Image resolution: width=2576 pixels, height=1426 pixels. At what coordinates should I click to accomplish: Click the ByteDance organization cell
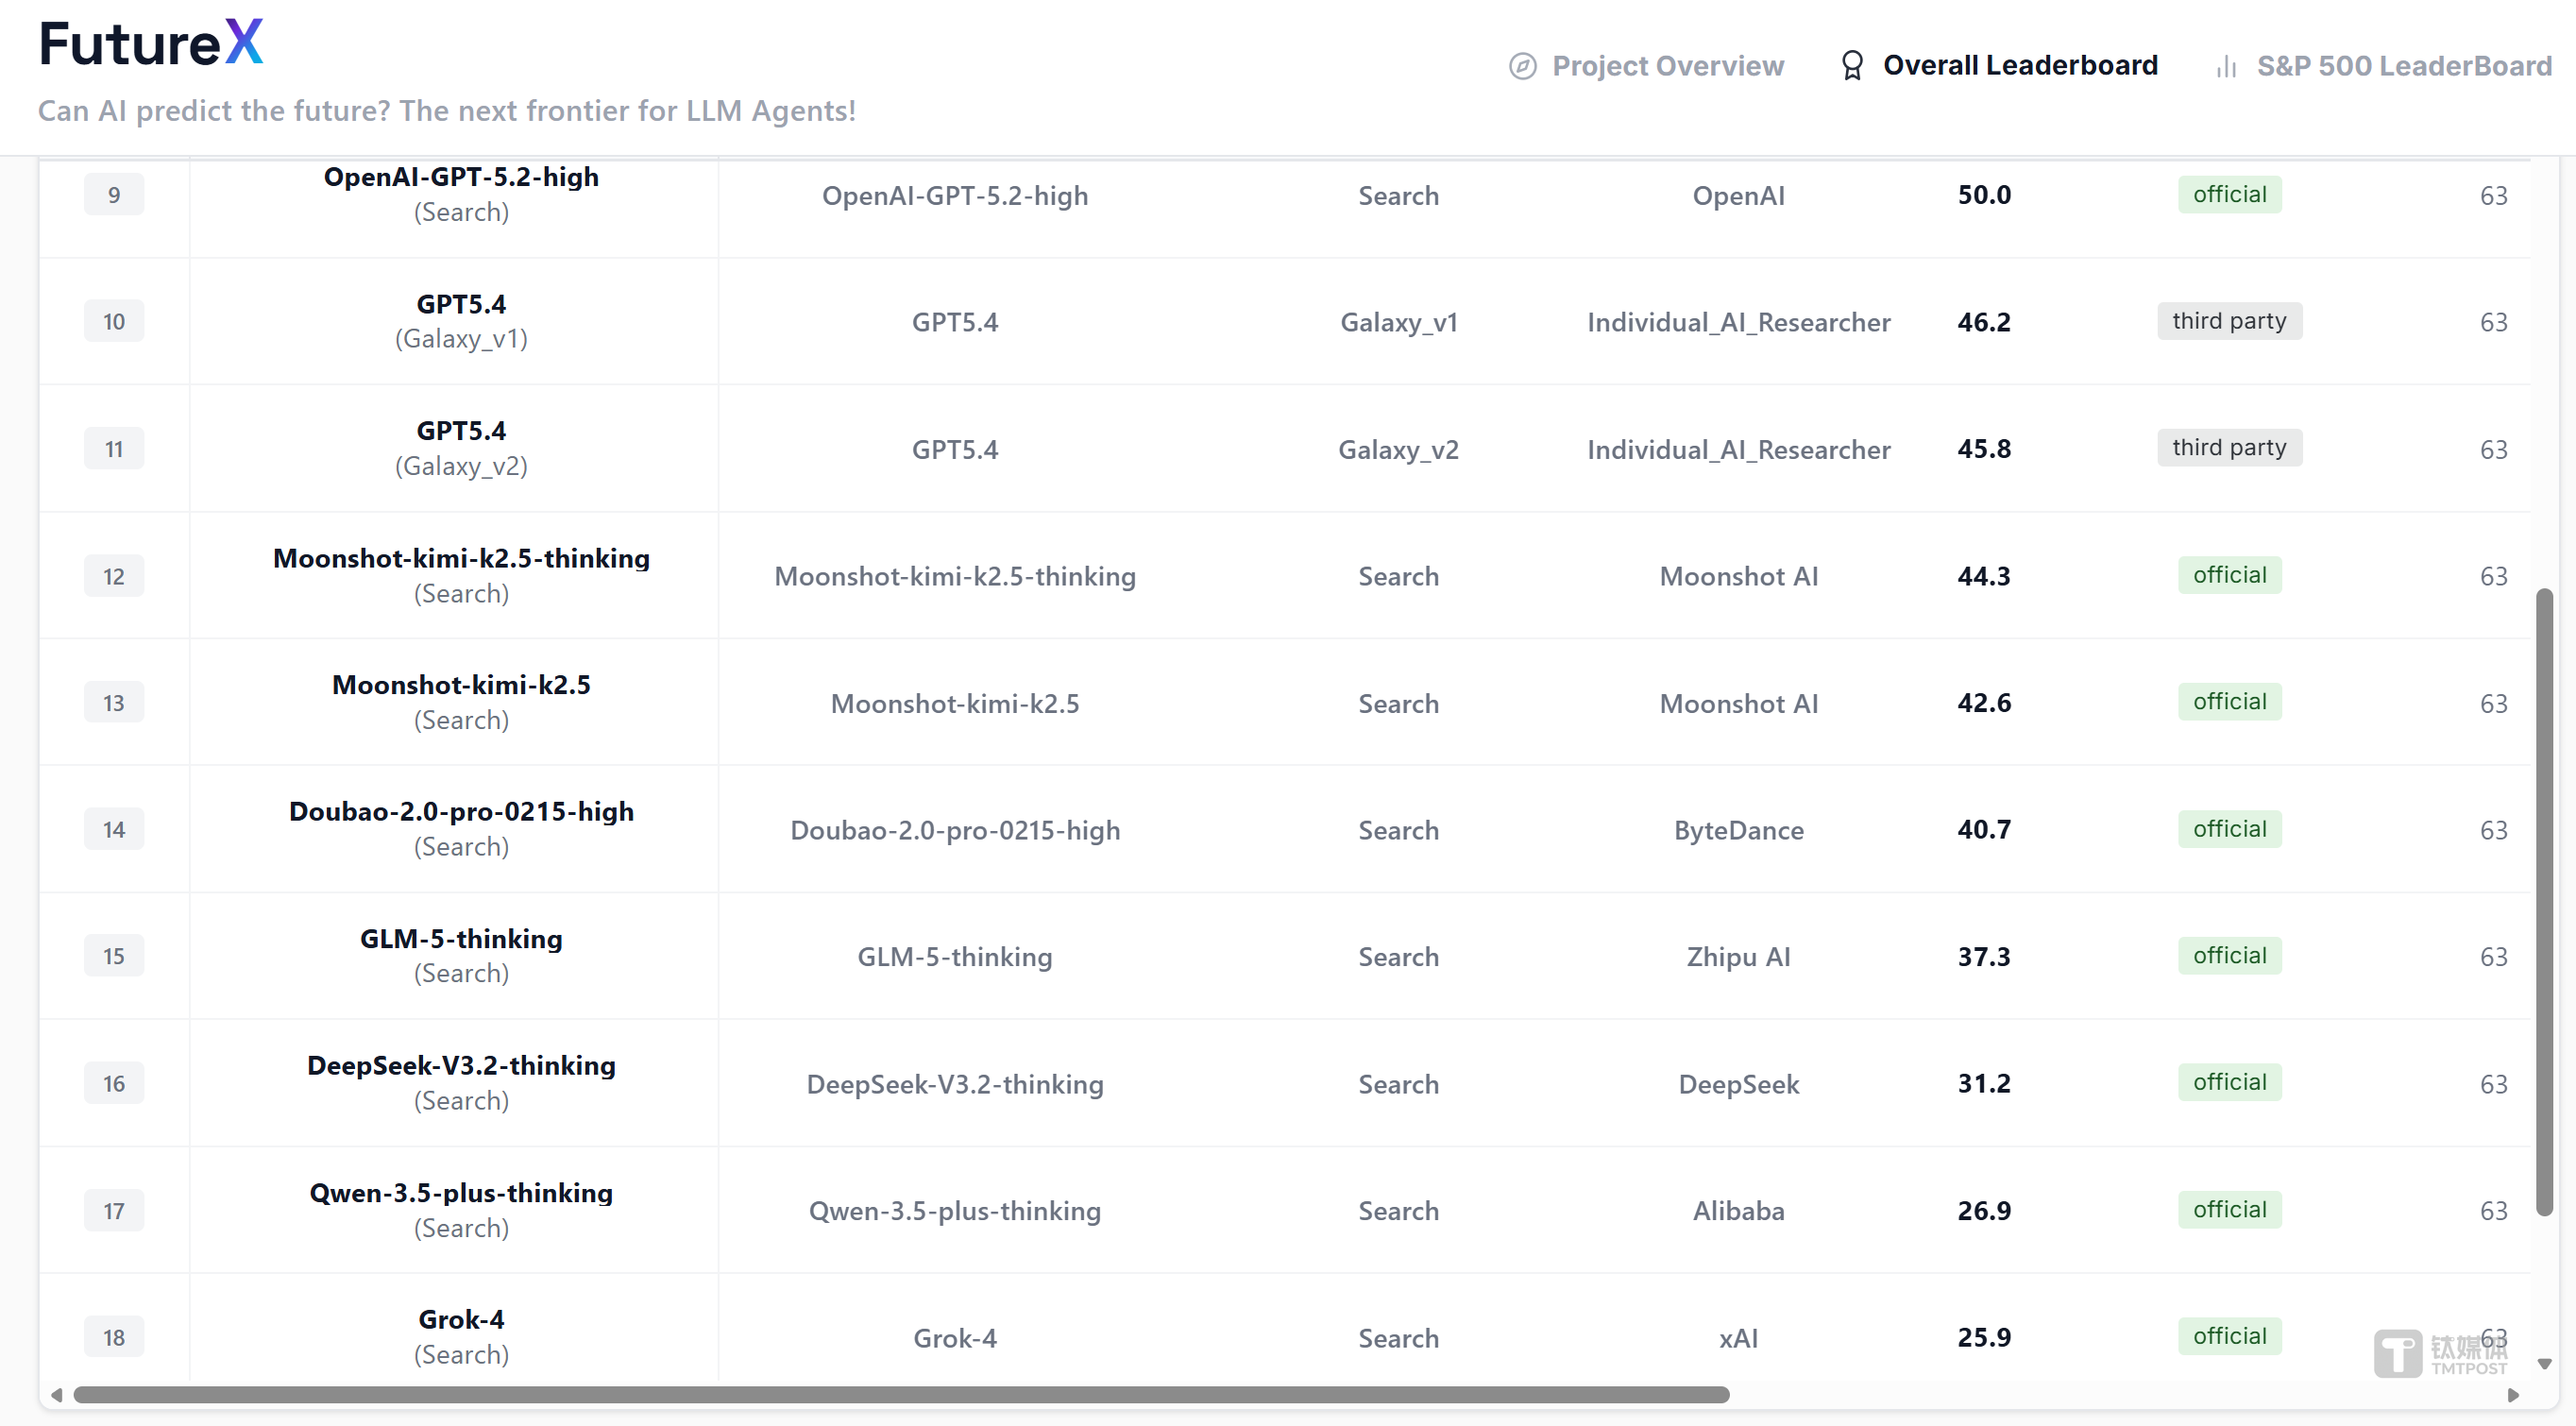point(1738,830)
